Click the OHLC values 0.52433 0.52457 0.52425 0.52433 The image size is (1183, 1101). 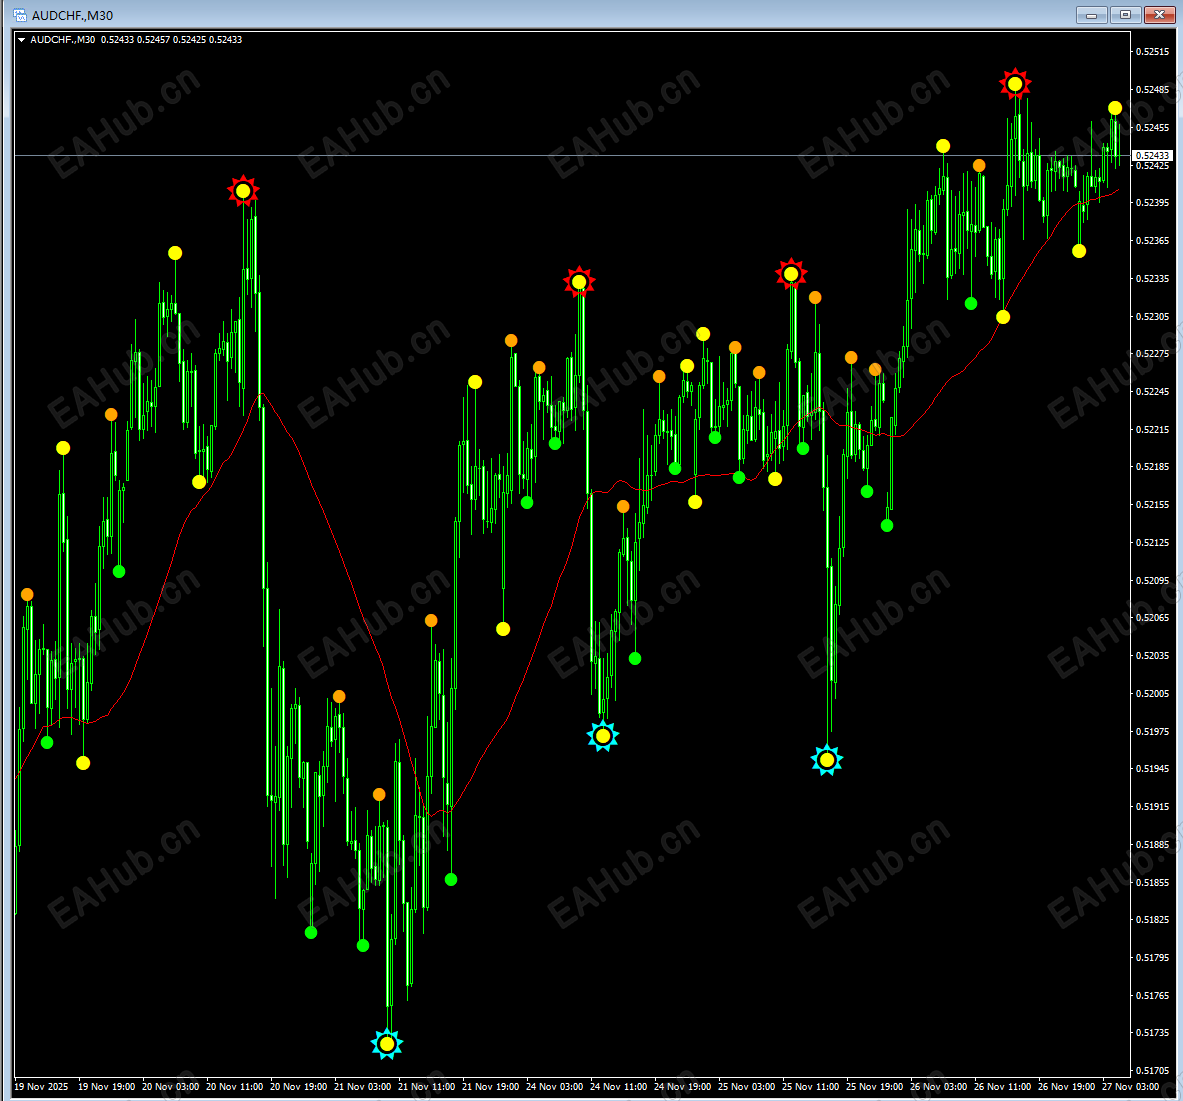[171, 40]
